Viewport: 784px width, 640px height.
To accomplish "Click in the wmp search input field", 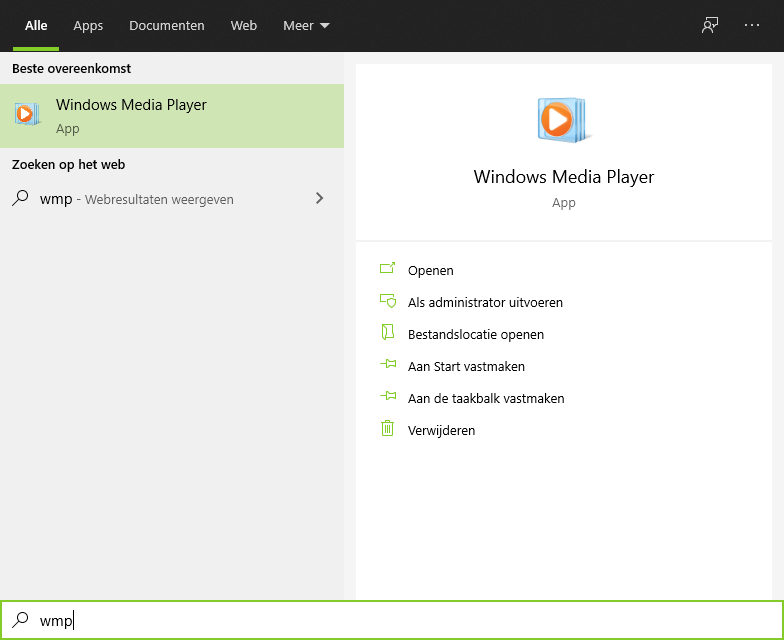I will point(392,620).
